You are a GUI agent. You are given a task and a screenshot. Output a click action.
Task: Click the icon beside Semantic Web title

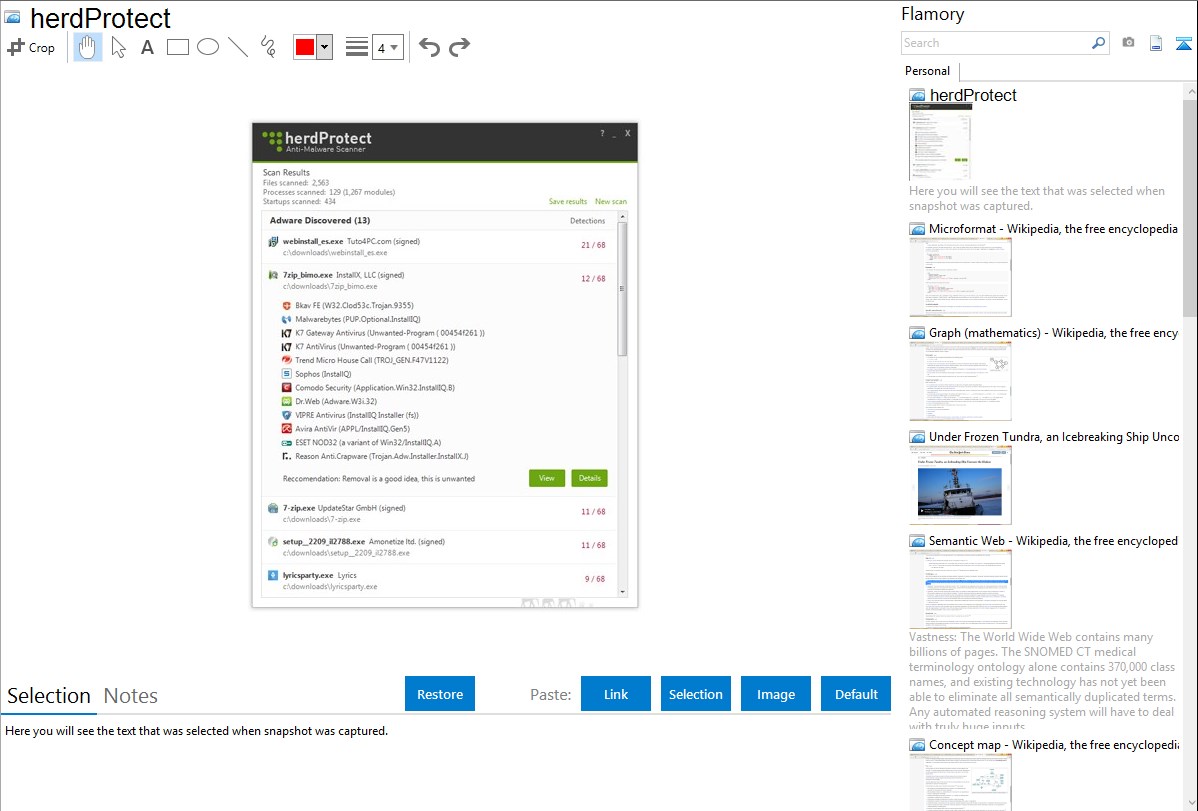tap(918, 541)
